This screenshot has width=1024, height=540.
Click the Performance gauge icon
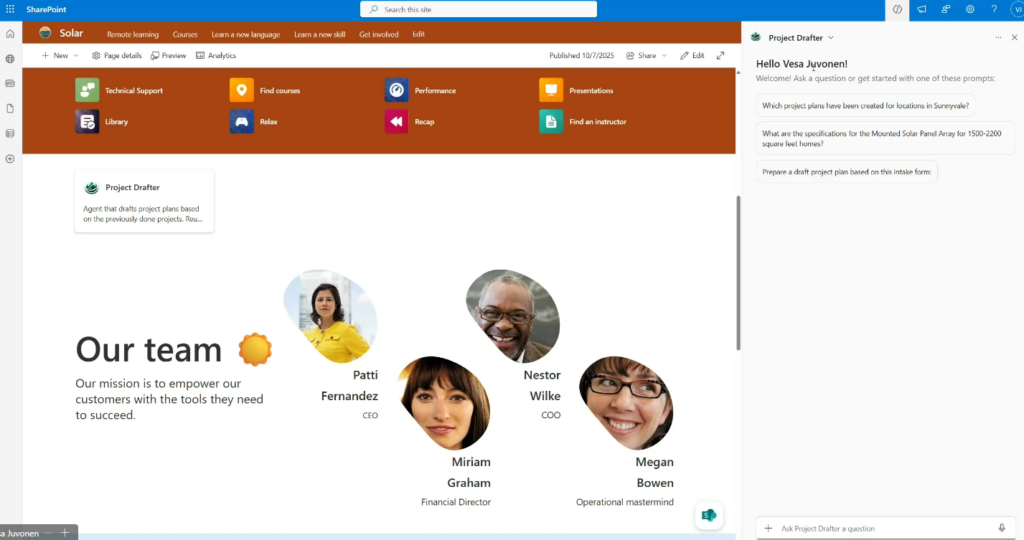click(396, 90)
